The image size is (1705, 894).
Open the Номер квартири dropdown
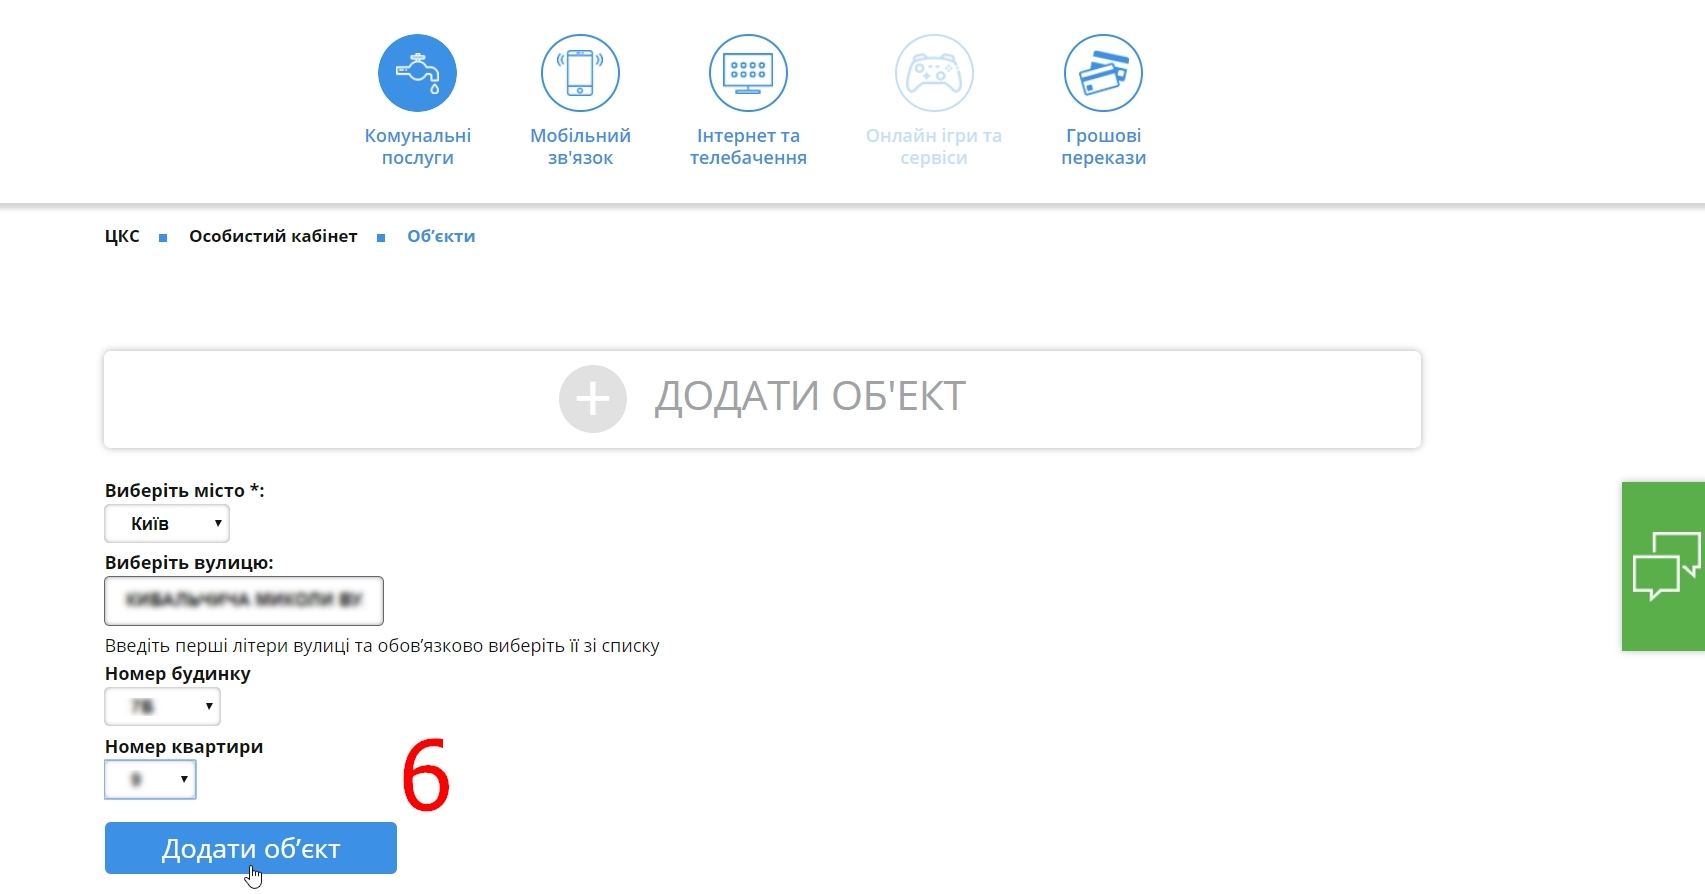coord(150,780)
